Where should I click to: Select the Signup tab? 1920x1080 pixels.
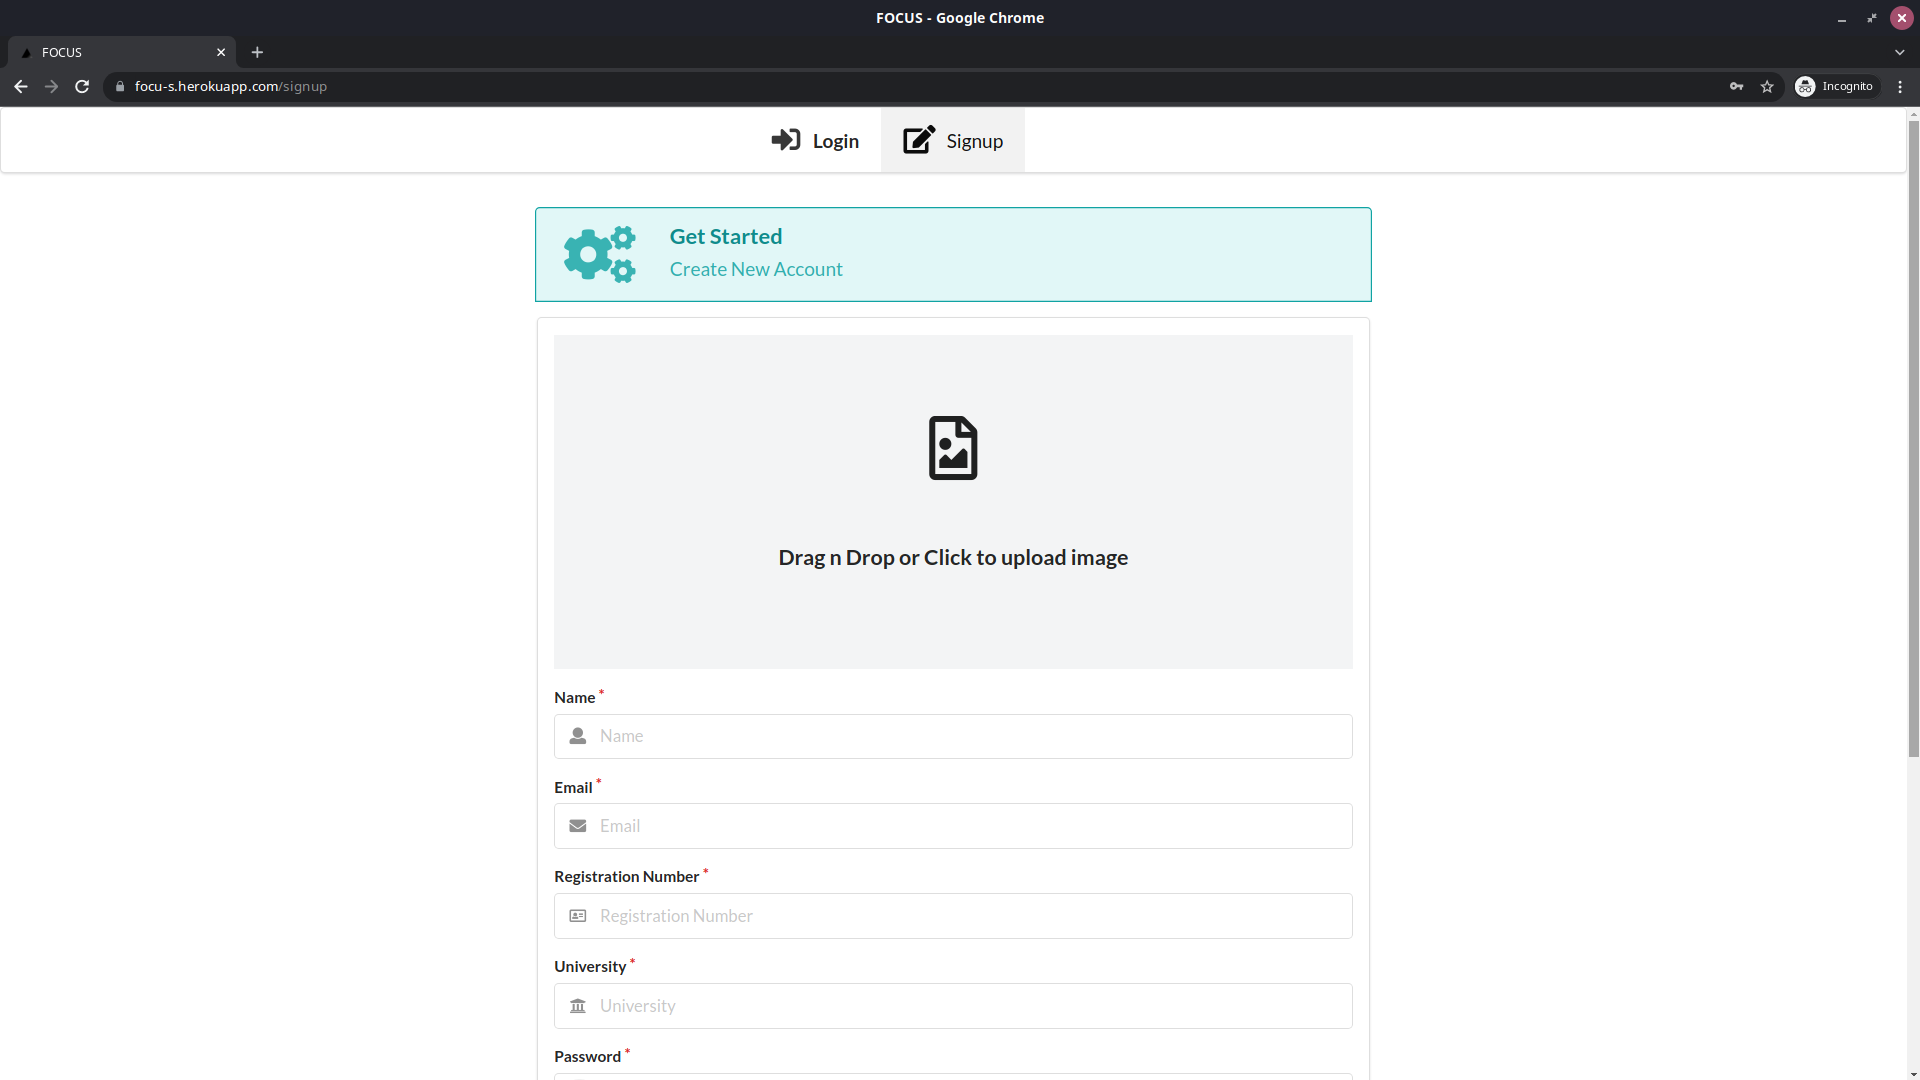click(952, 141)
